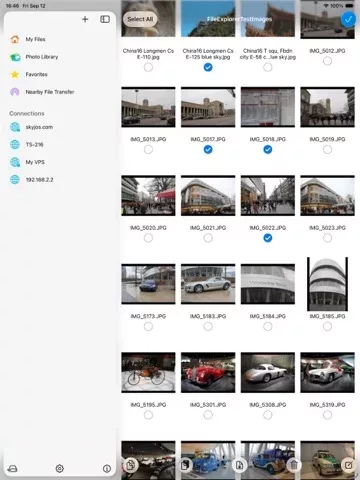This screenshot has width=360, height=480.
Task: Connect to 192.168.2.2 in Connections
Action: [x=39, y=180]
